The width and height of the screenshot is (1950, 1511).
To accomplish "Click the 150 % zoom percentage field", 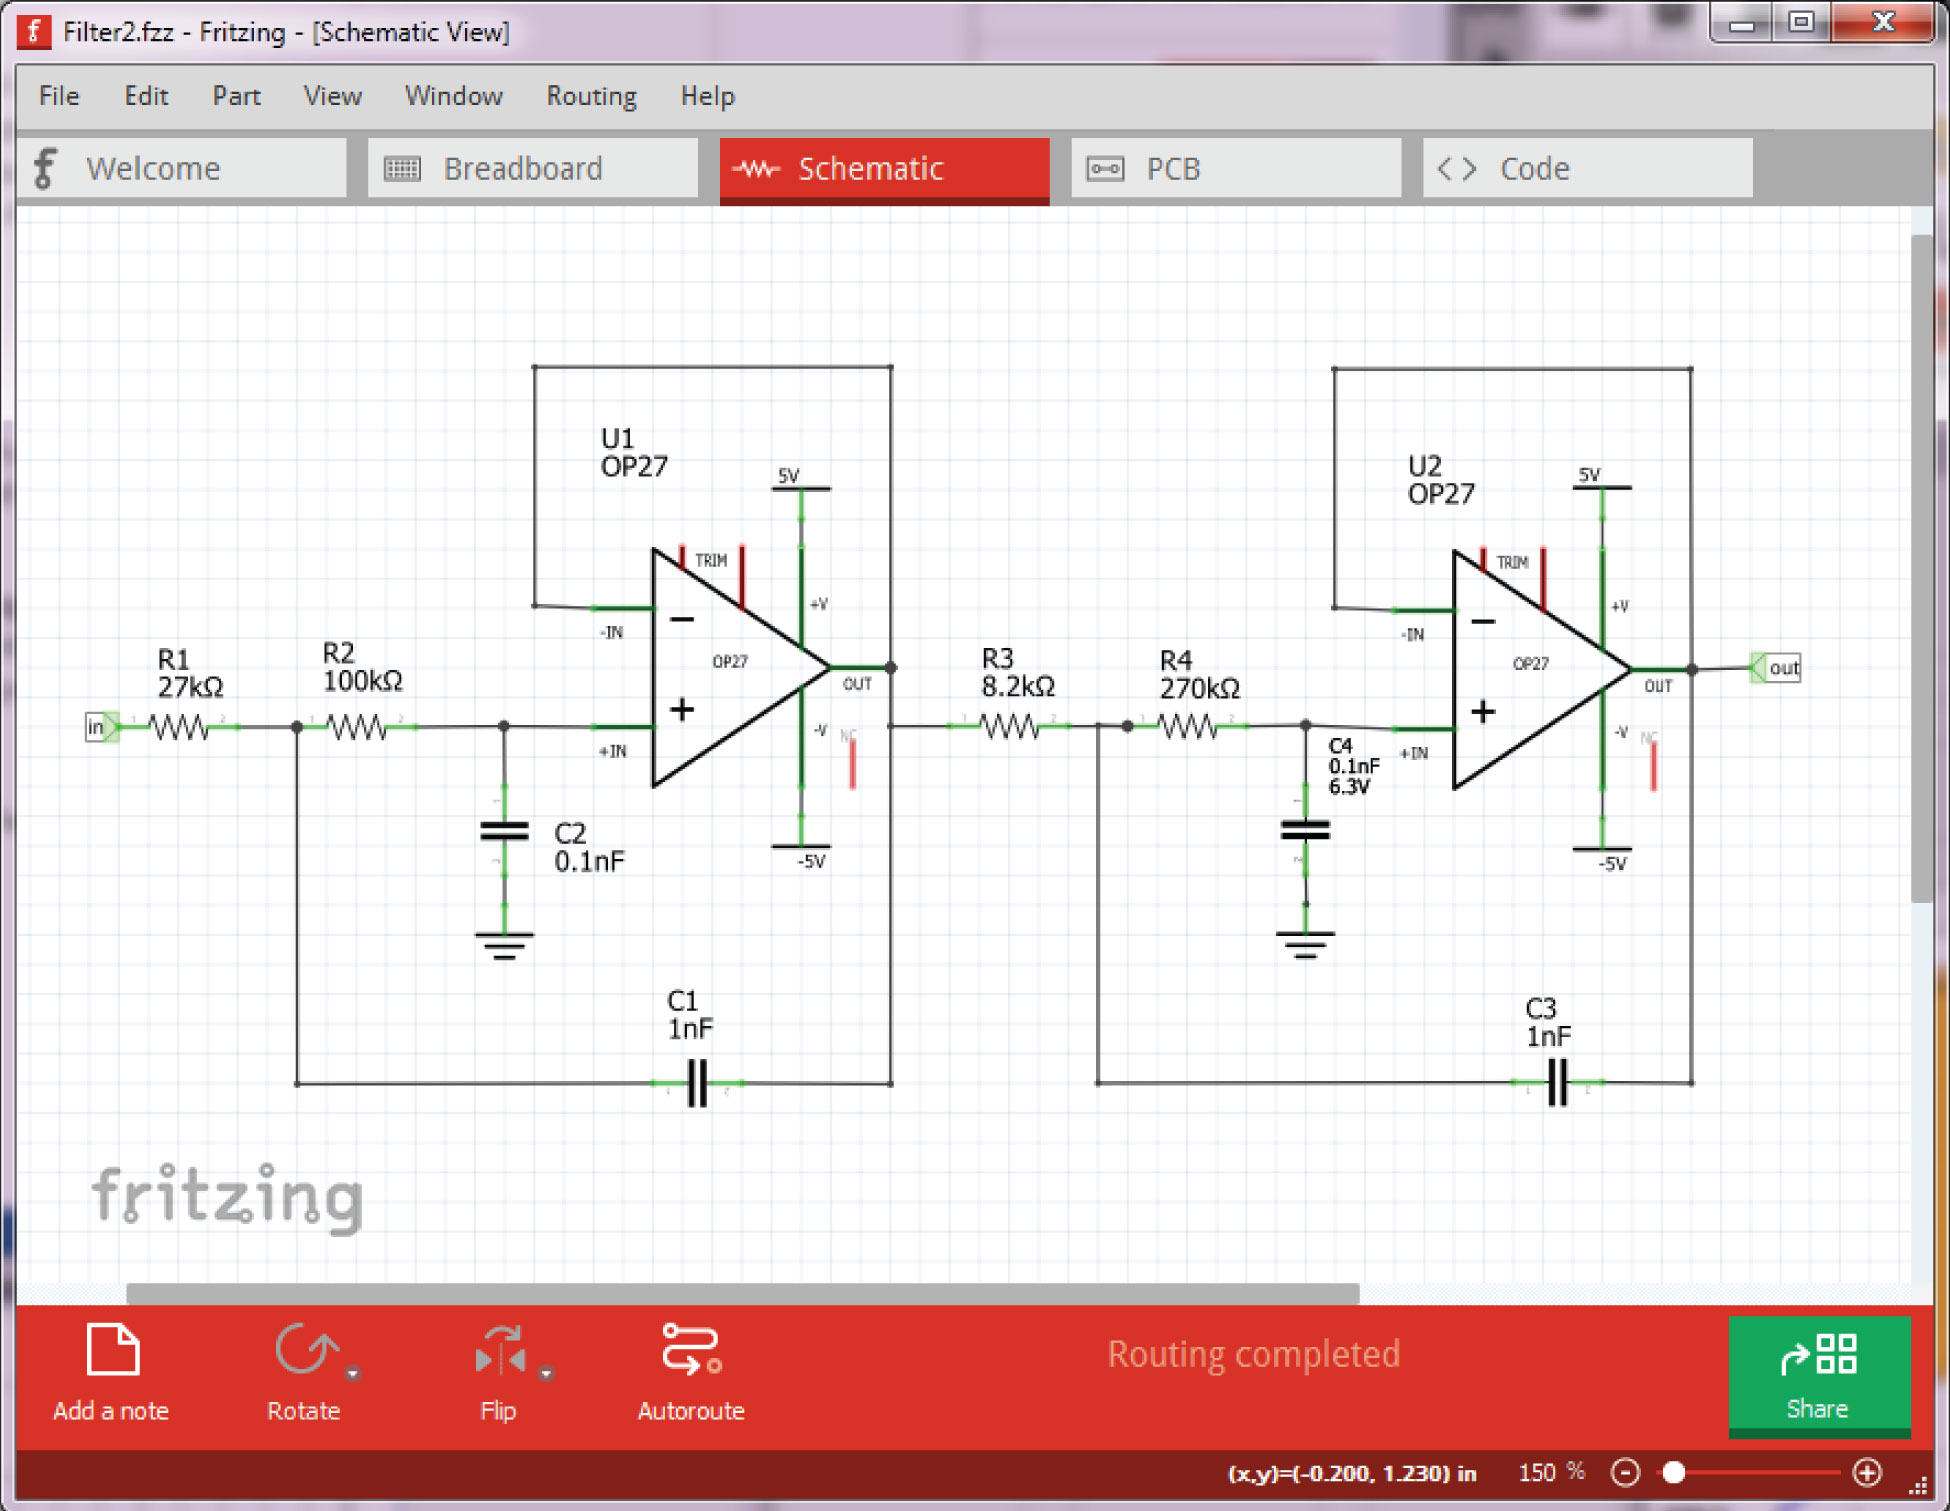I will (1550, 1472).
